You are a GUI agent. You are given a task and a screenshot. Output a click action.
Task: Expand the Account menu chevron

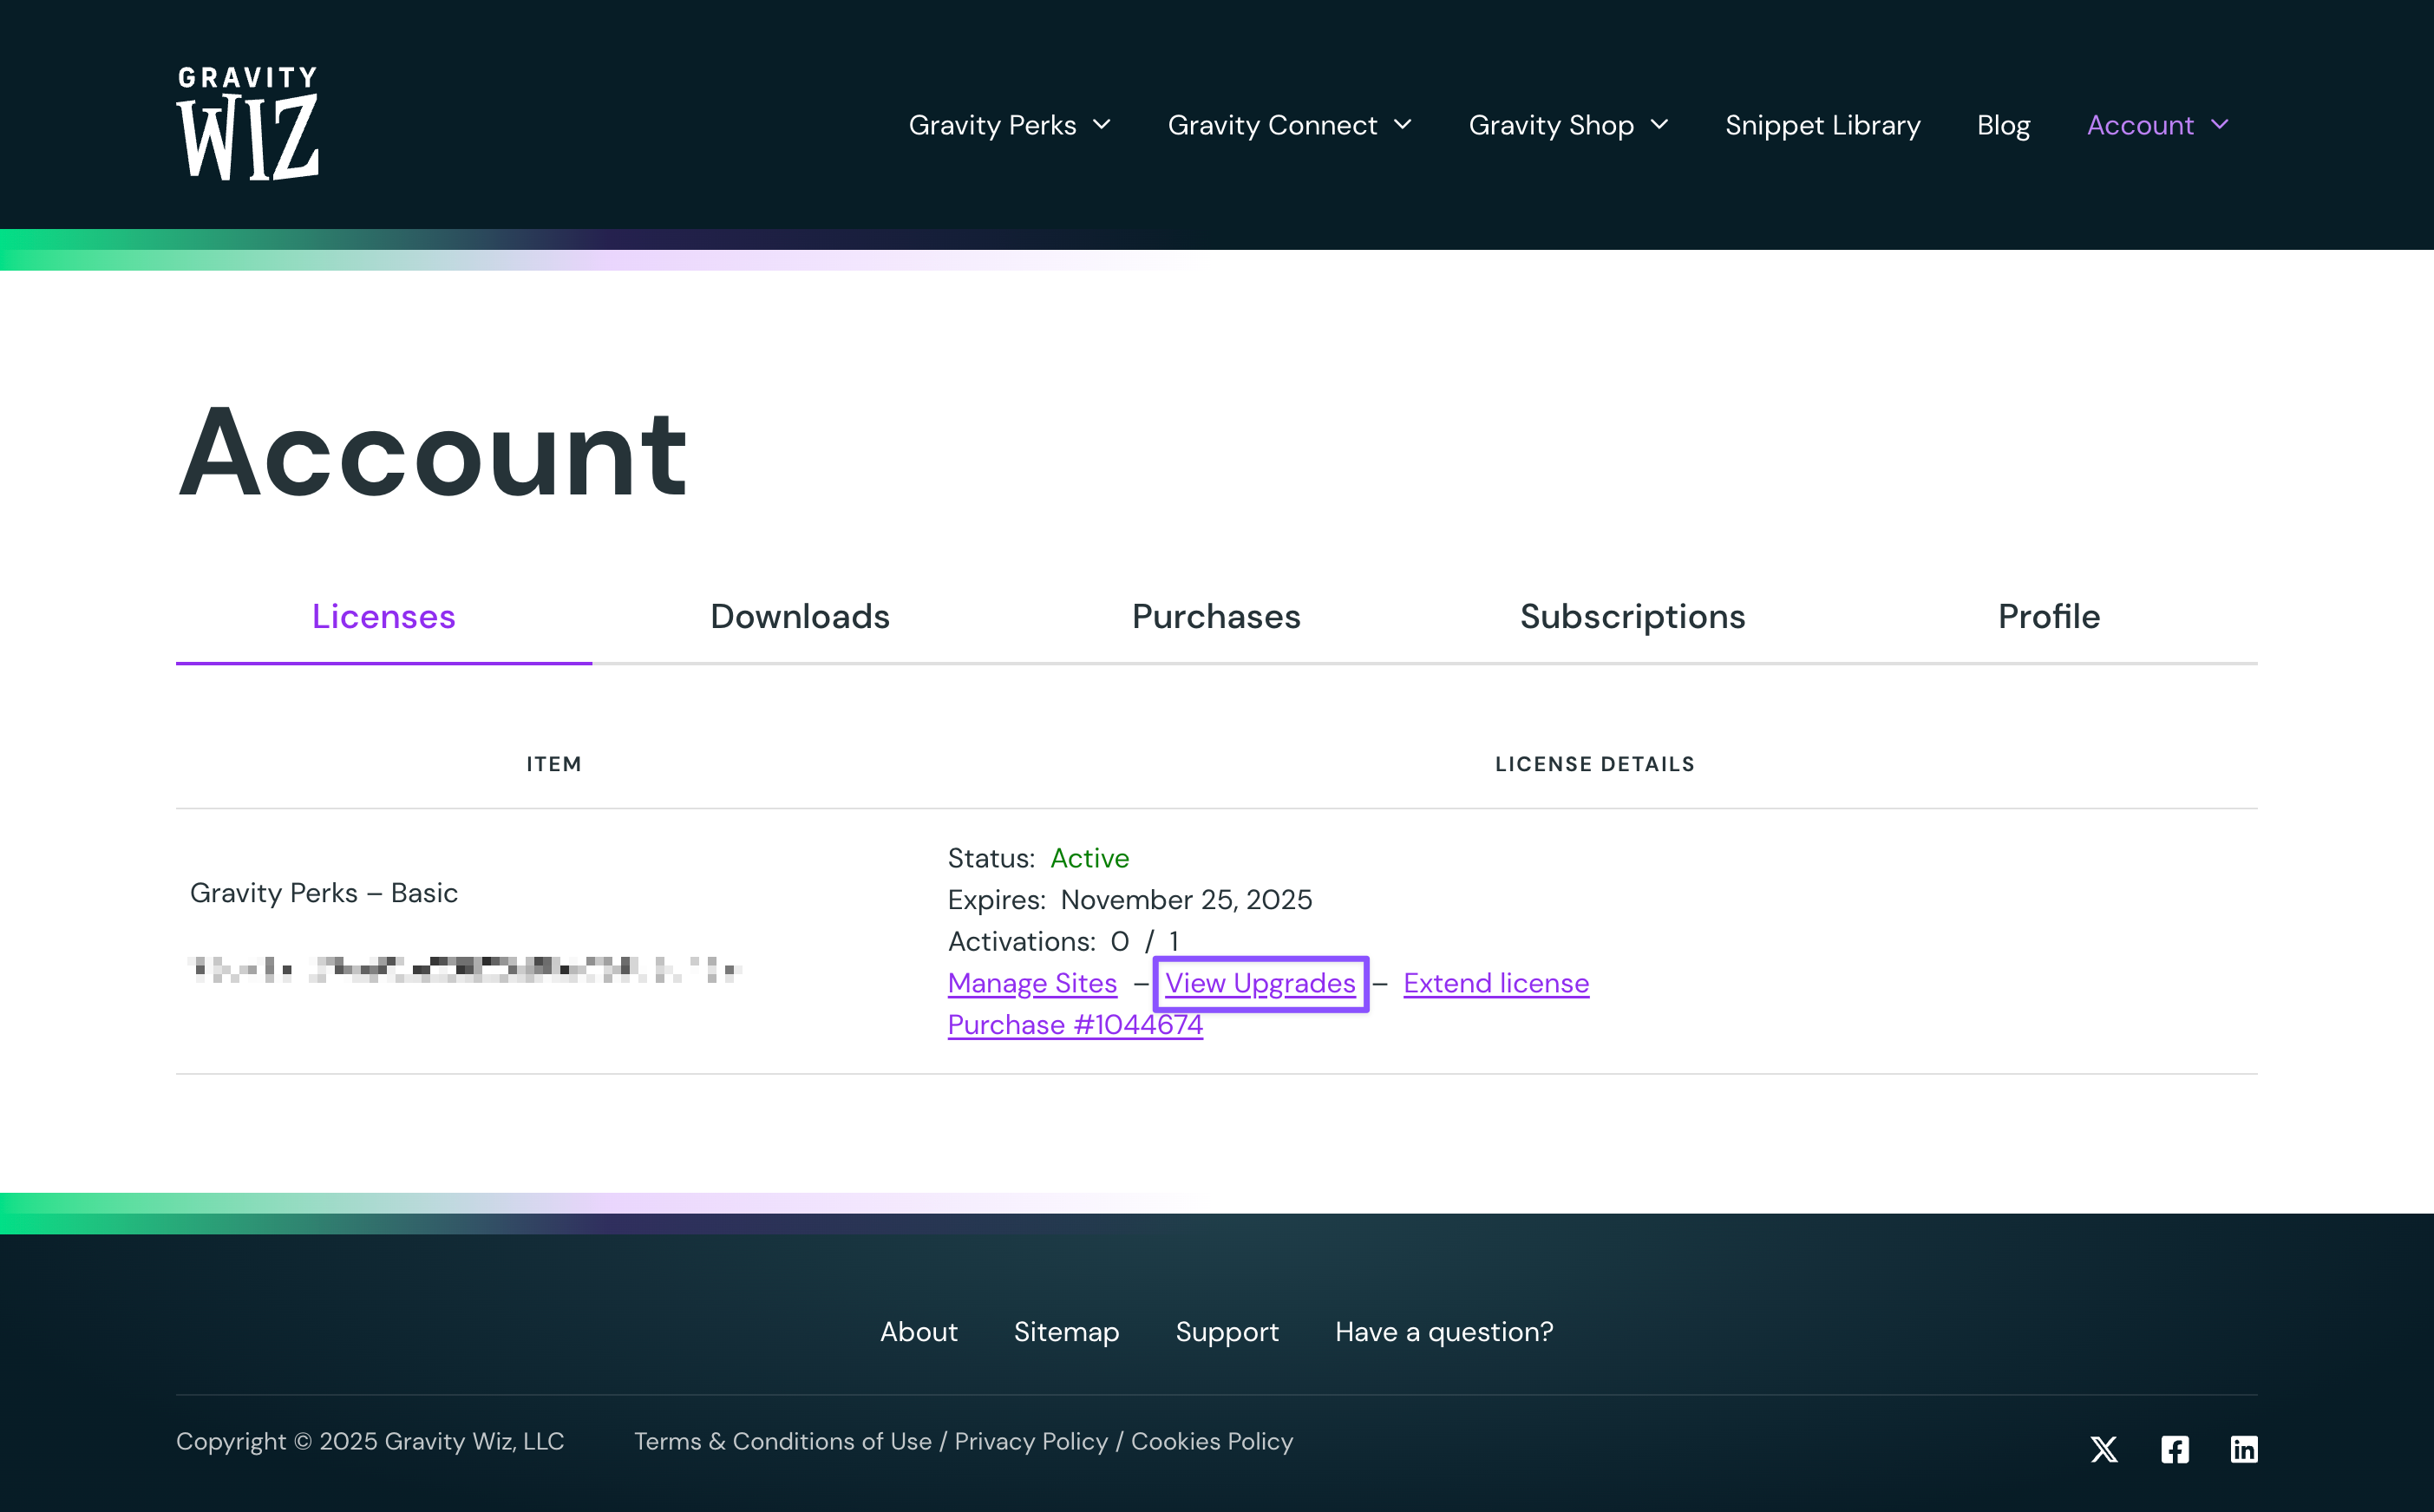tap(2220, 125)
